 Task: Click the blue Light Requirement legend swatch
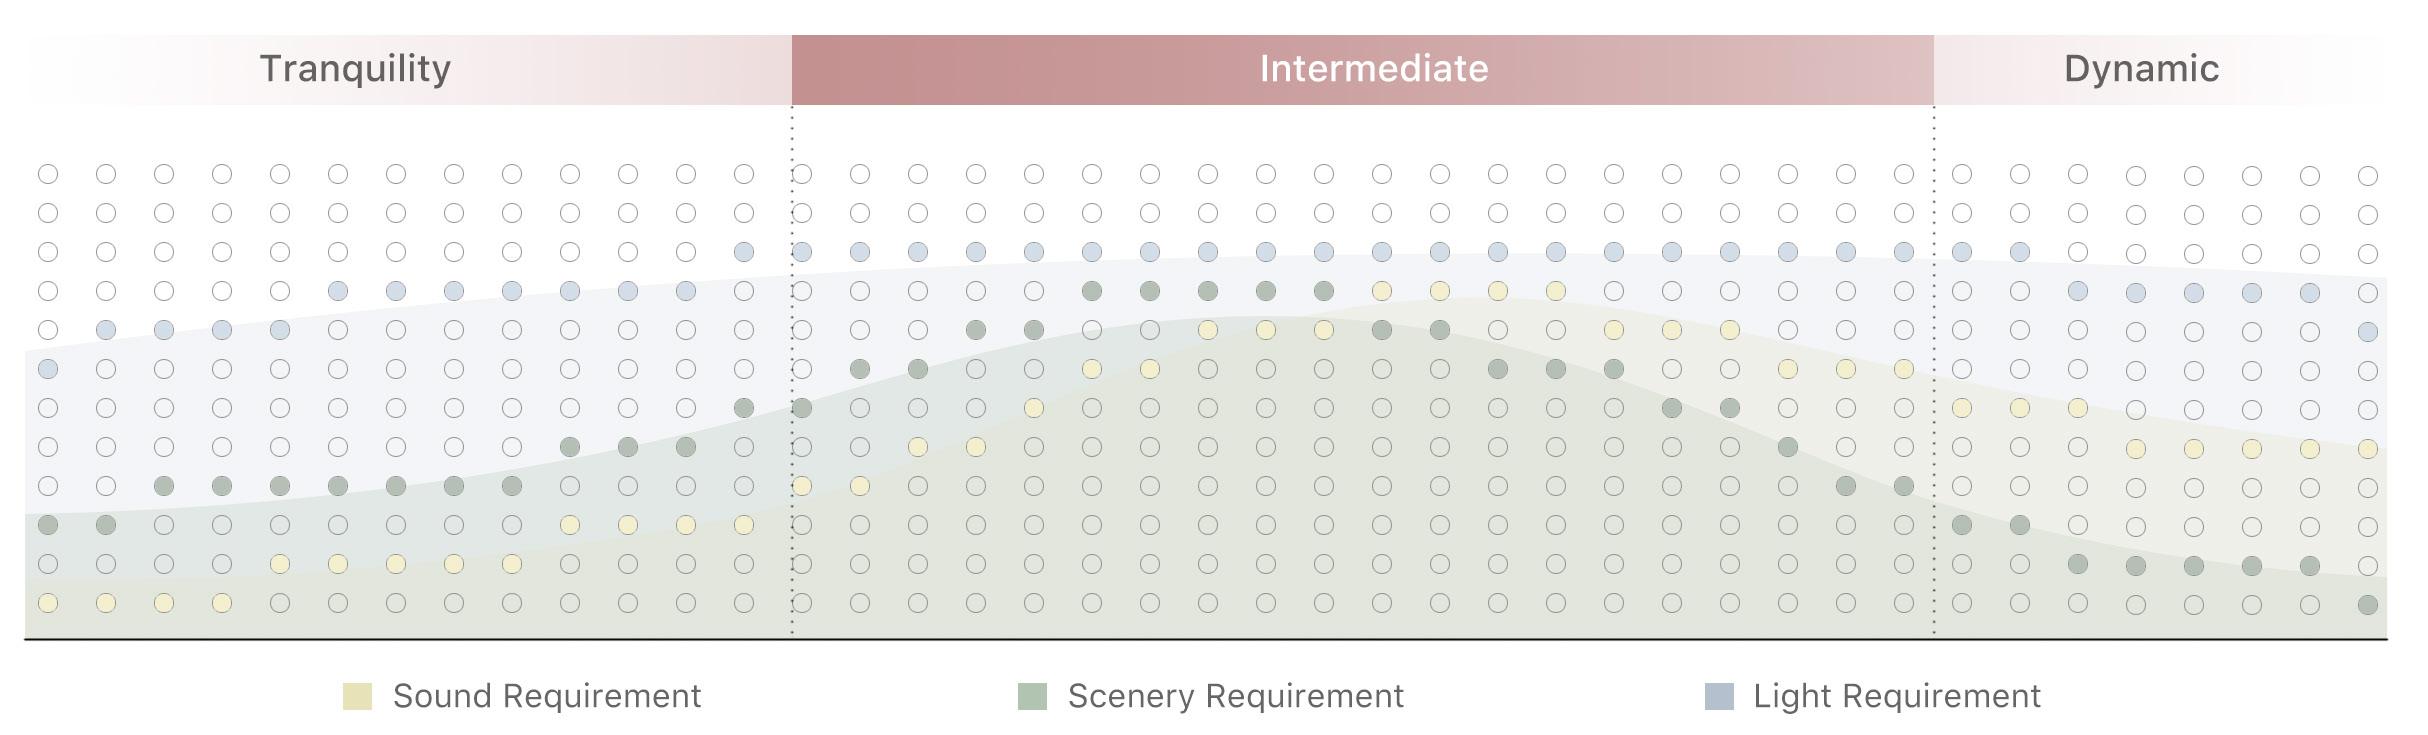pos(1718,696)
